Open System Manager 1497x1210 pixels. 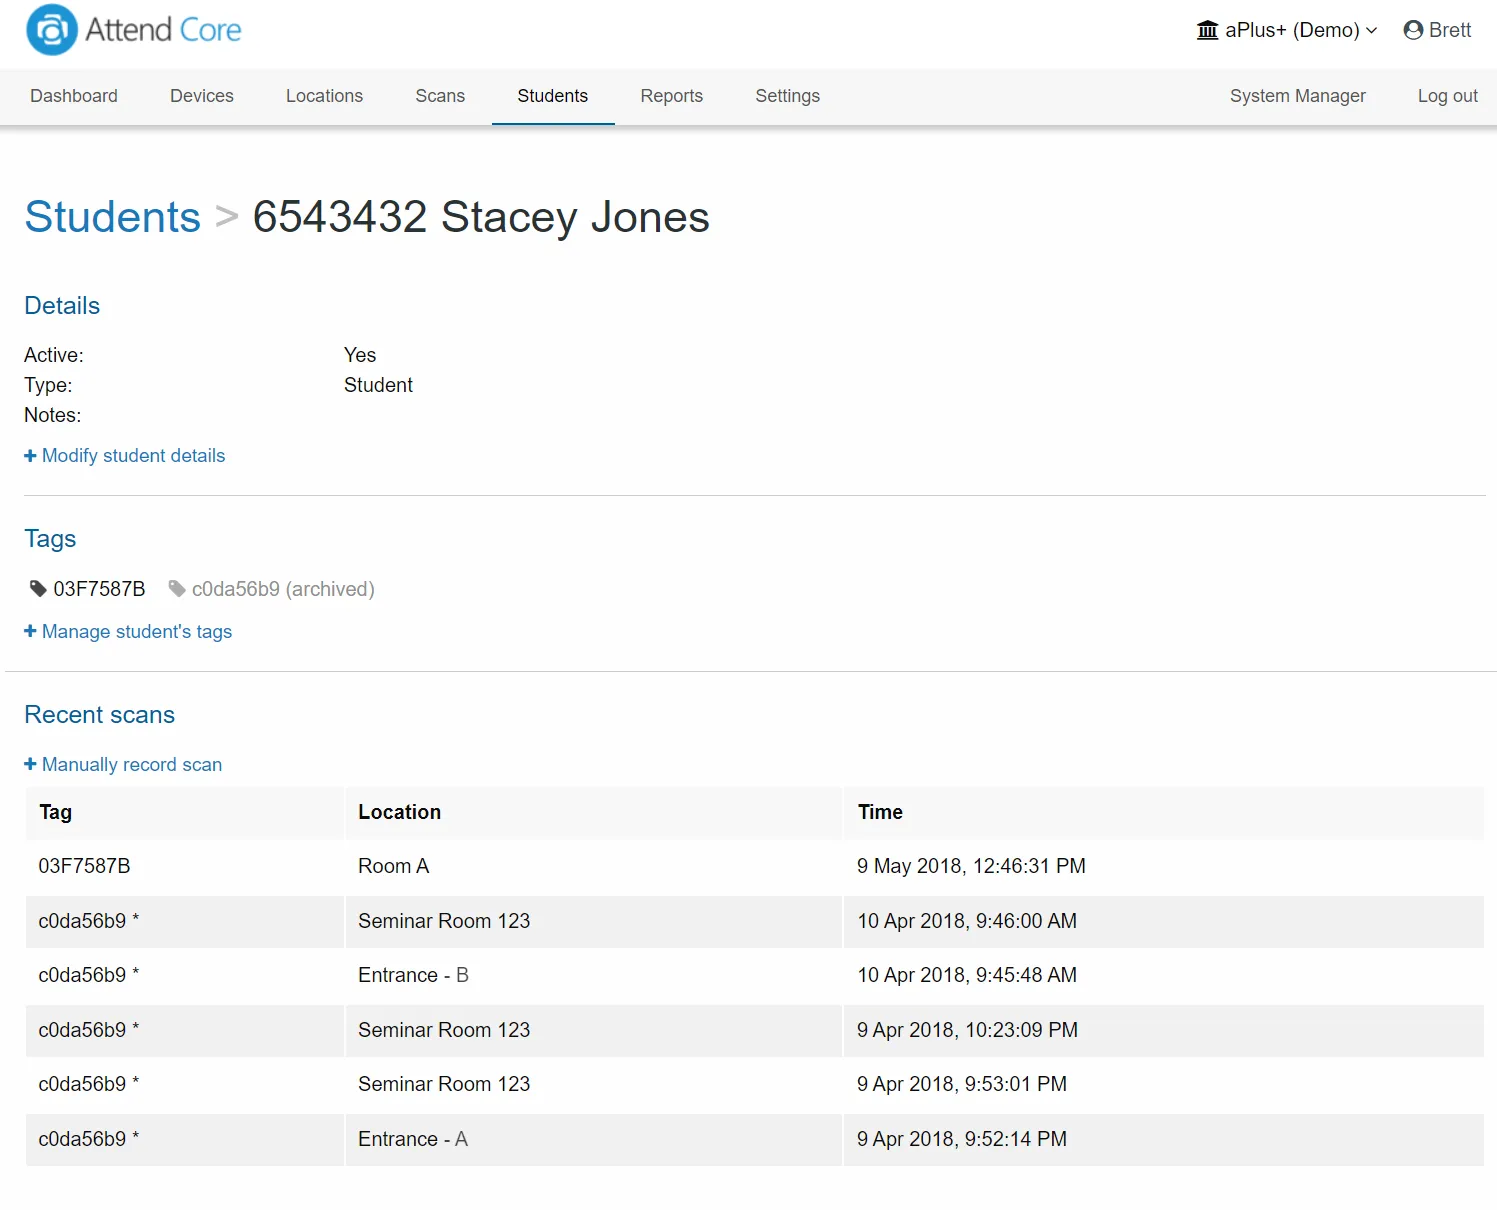pos(1298,96)
